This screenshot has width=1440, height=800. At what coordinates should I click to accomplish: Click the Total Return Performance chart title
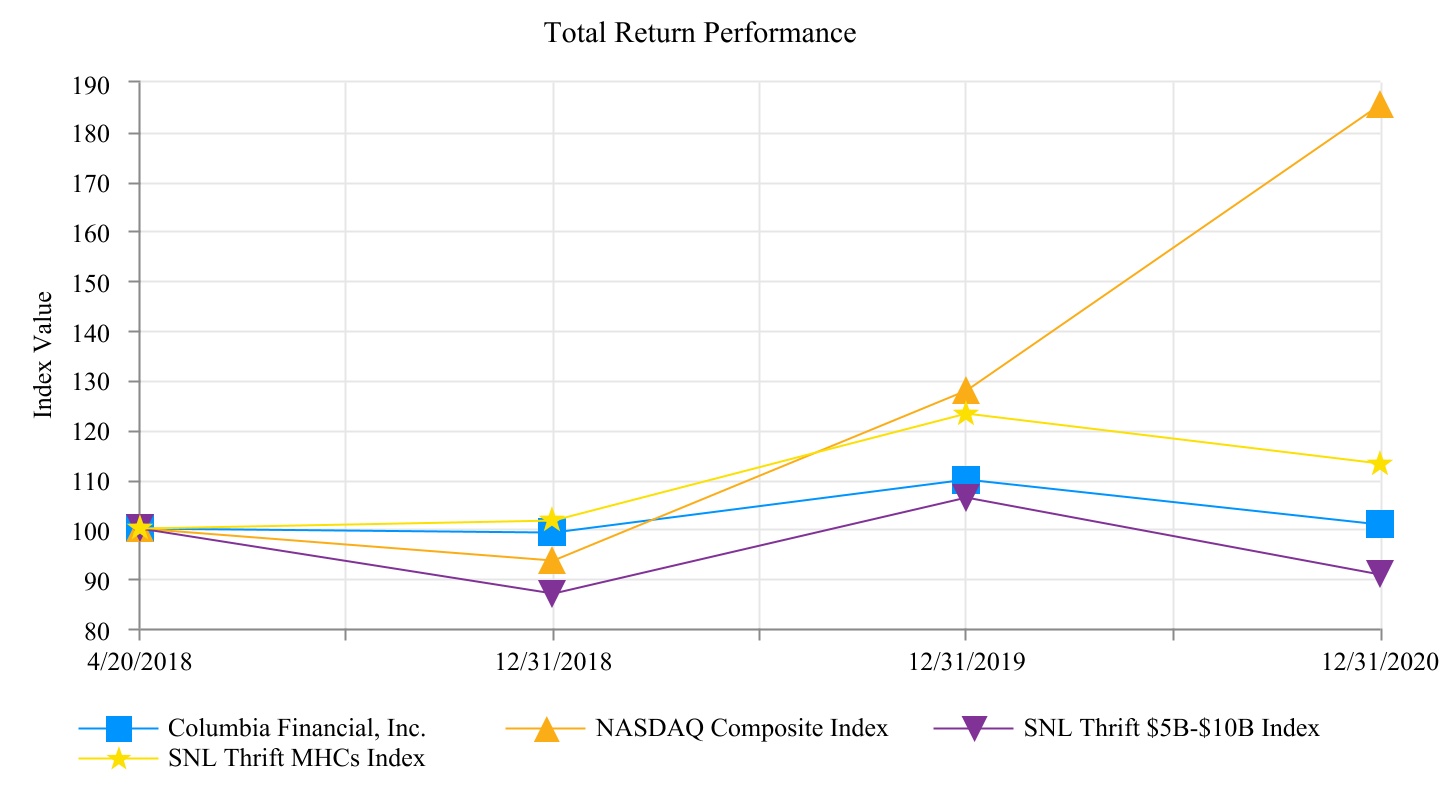point(700,33)
